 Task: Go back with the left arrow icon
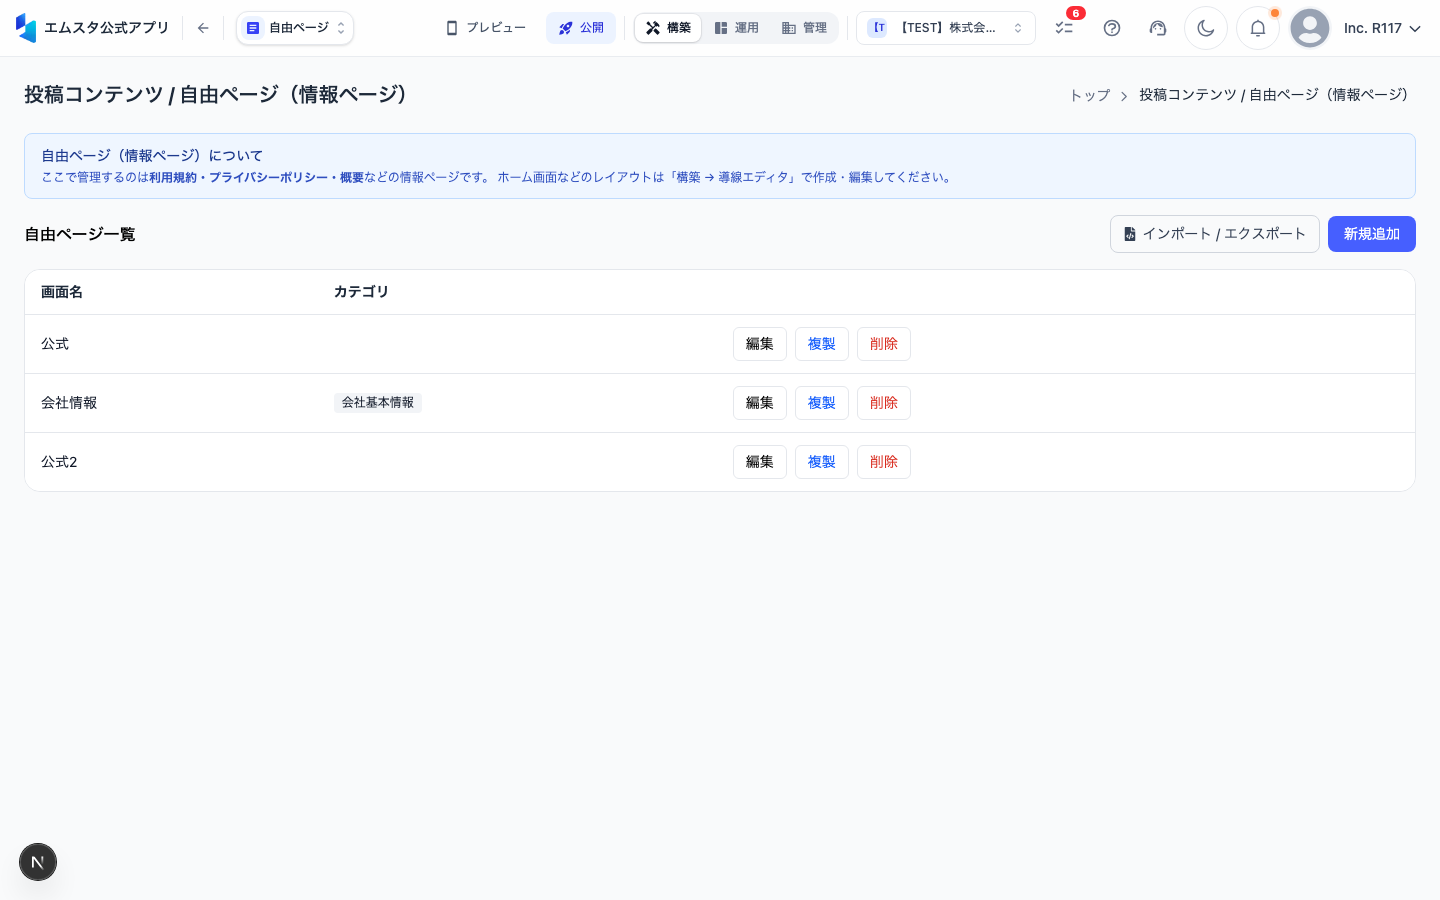pos(203,28)
